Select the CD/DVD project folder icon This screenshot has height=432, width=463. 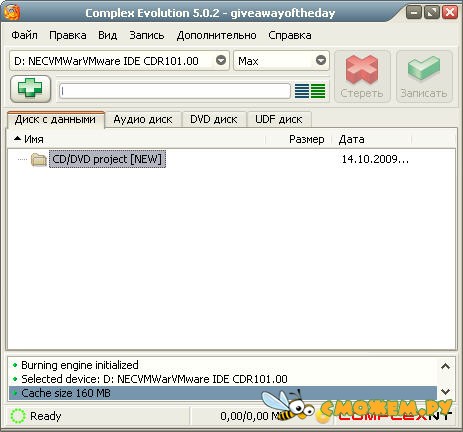[x=39, y=159]
